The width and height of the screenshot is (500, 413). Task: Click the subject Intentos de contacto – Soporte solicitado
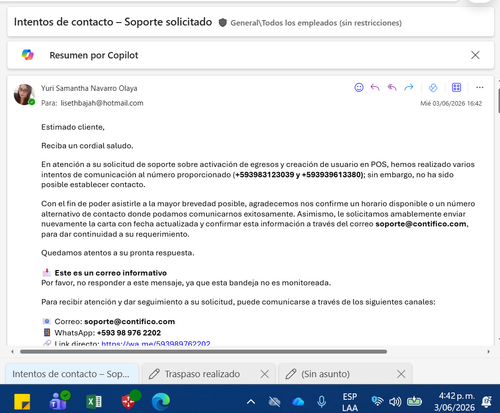click(x=113, y=22)
